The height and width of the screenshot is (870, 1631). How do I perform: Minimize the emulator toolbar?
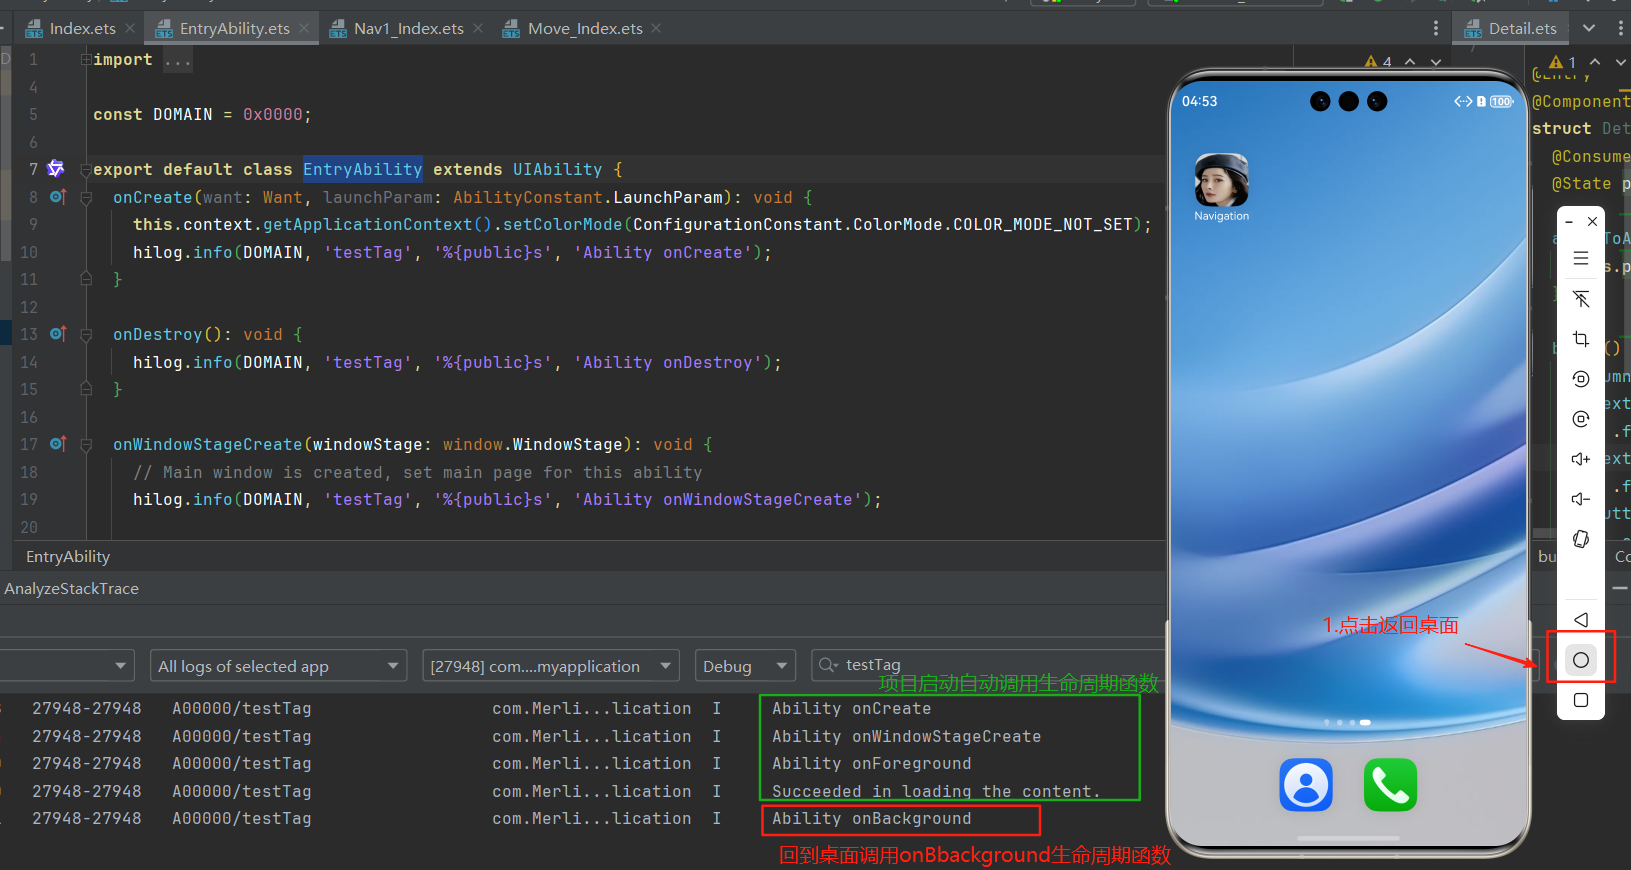(1569, 221)
